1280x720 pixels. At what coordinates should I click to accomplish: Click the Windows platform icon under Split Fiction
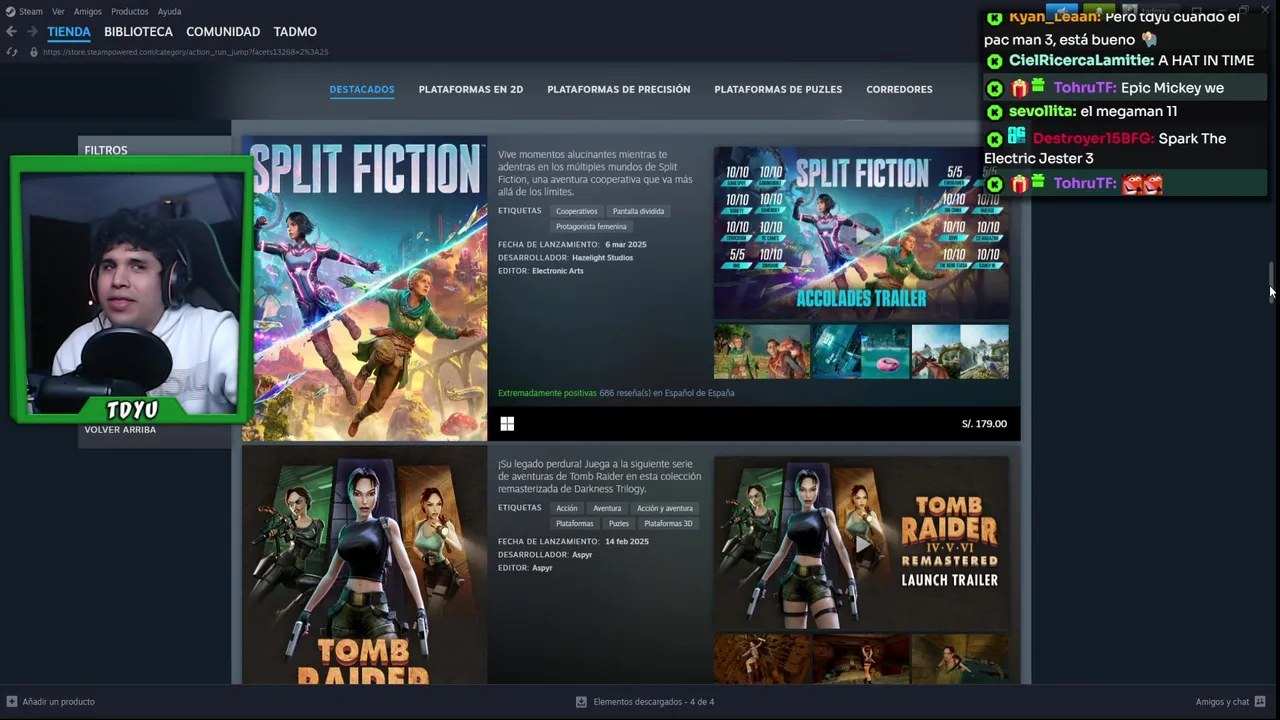[507, 424]
